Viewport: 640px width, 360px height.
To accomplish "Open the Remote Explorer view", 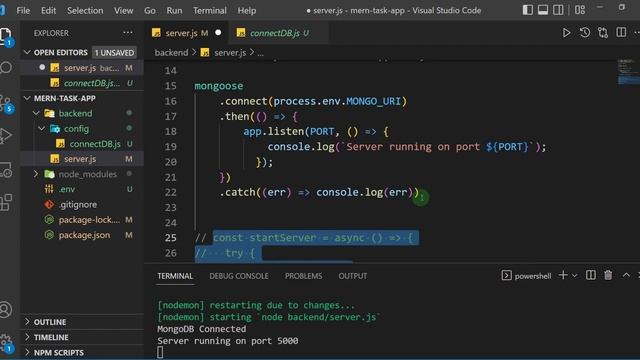I will pos(6,170).
